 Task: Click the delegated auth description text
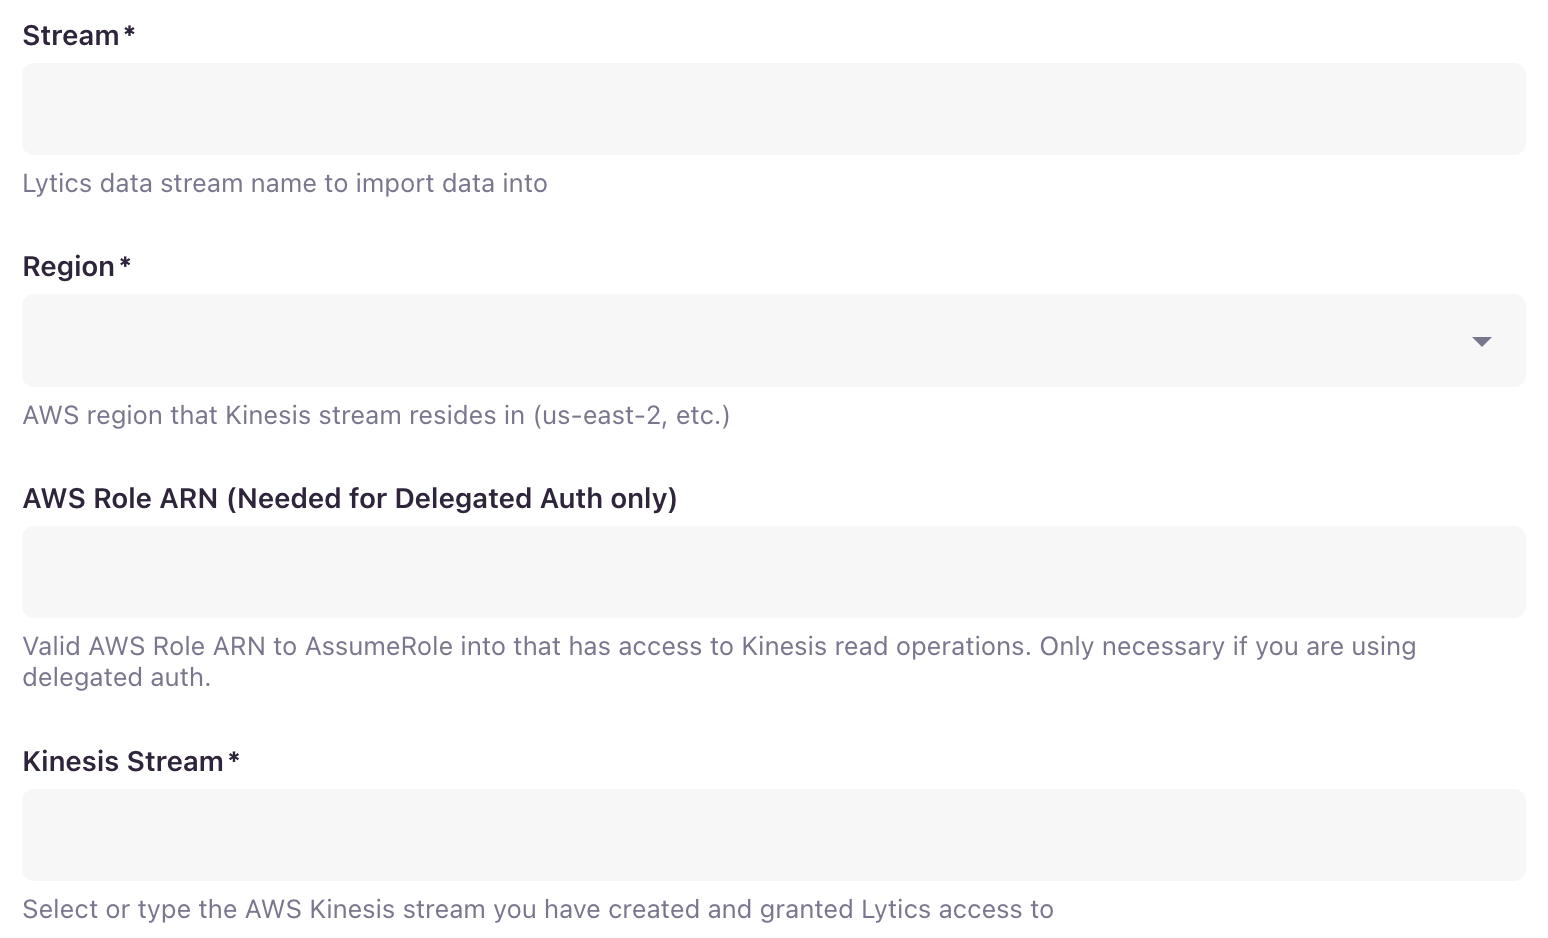(x=718, y=661)
